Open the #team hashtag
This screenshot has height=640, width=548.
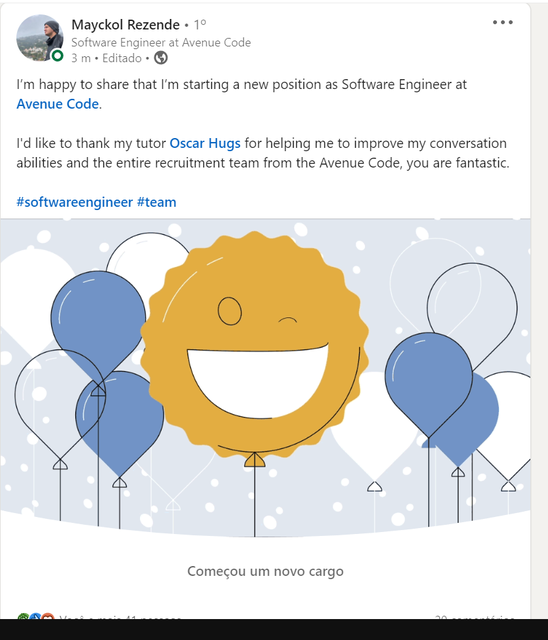click(157, 202)
